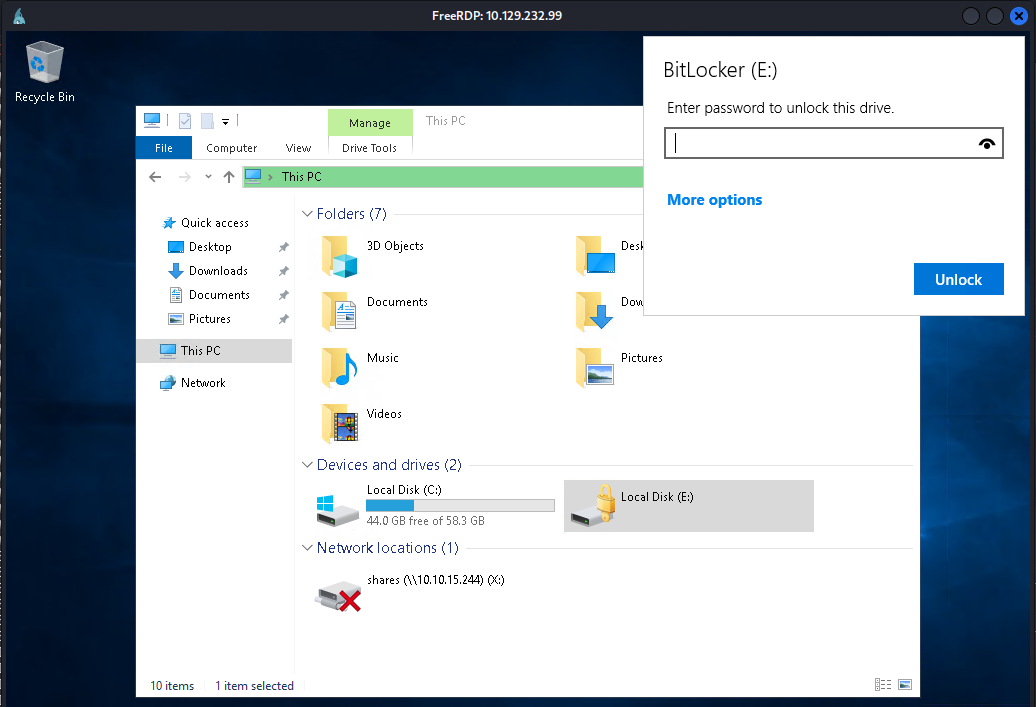This screenshot has height=707, width=1036.
Task: Select Documents in Quick access list
Action: (x=219, y=295)
